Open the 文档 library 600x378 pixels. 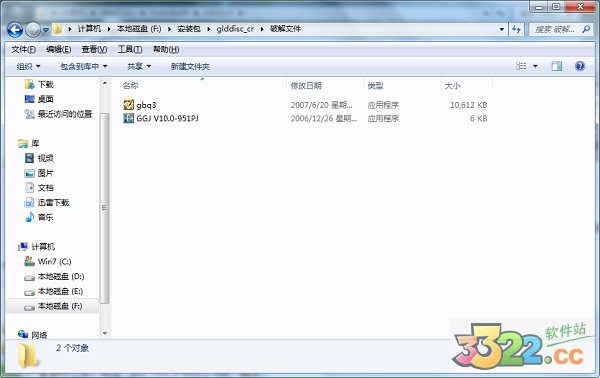click(x=46, y=187)
